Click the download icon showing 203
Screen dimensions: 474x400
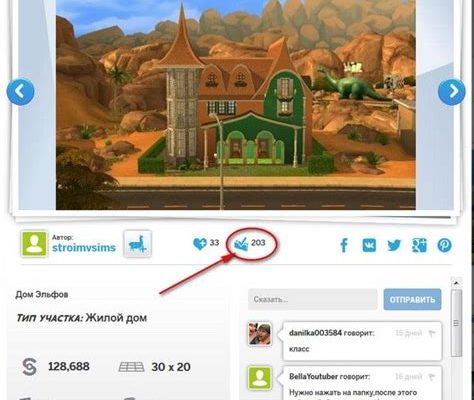click(x=241, y=244)
